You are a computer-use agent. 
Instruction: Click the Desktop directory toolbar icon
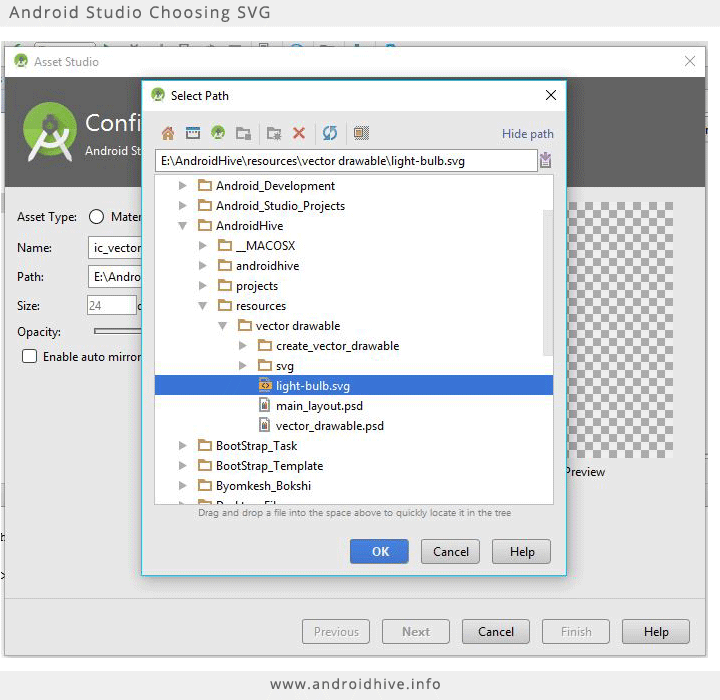click(193, 133)
